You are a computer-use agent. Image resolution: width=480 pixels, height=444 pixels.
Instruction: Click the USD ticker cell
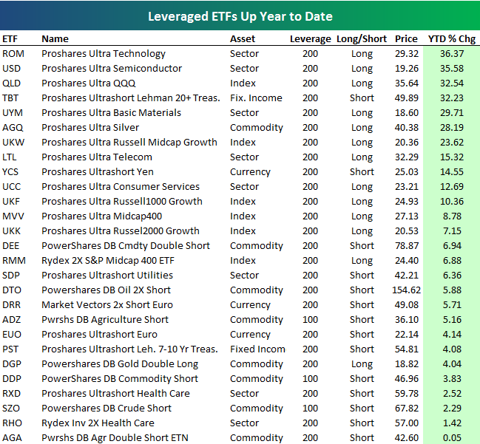click(11, 68)
